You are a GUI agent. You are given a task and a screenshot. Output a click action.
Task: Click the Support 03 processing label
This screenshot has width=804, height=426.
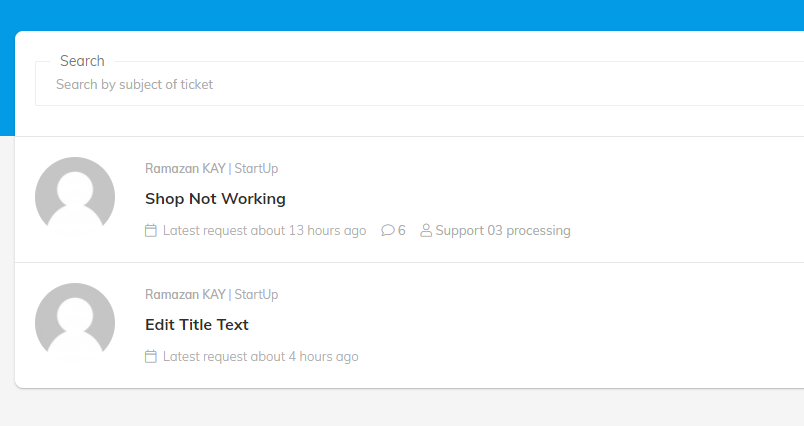tap(503, 231)
